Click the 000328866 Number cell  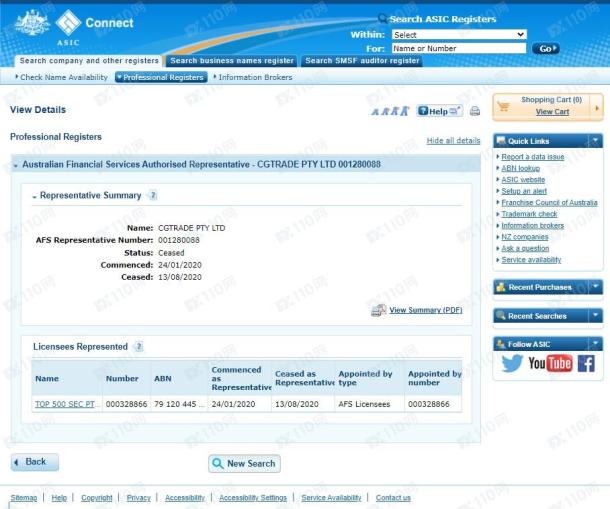coord(126,404)
